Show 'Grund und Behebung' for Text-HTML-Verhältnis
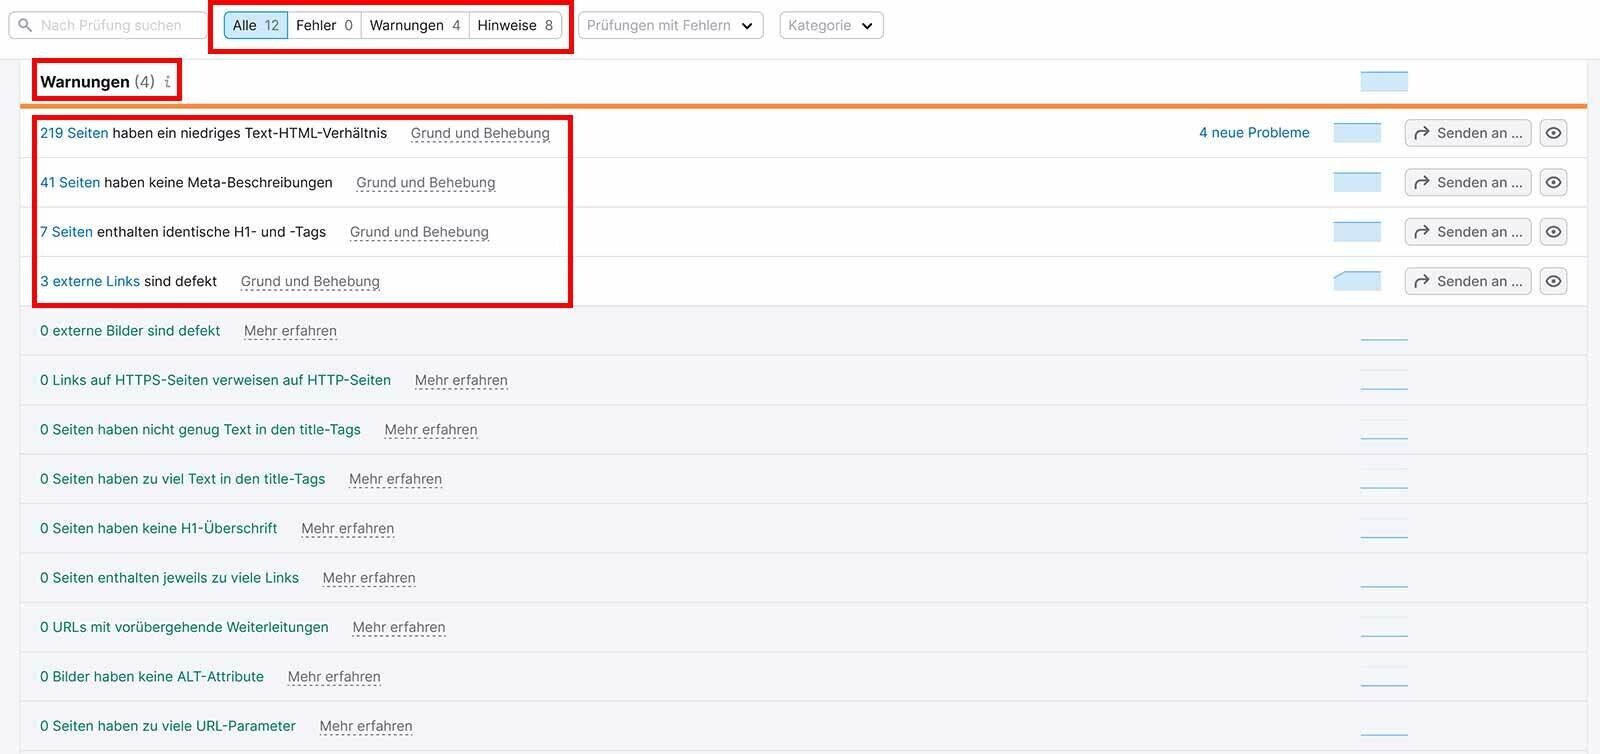The height and width of the screenshot is (754, 1600). [x=480, y=133]
